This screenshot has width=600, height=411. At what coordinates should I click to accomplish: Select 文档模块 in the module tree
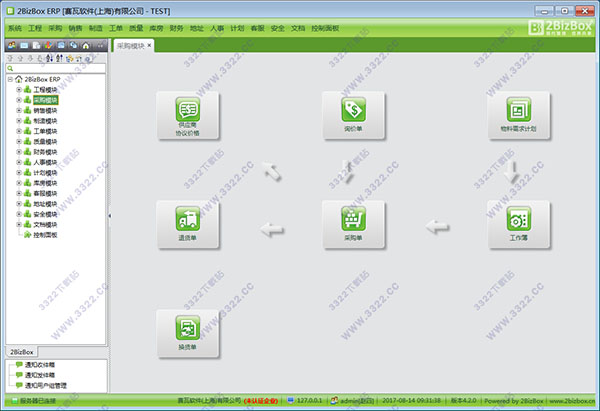coord(46,224)
